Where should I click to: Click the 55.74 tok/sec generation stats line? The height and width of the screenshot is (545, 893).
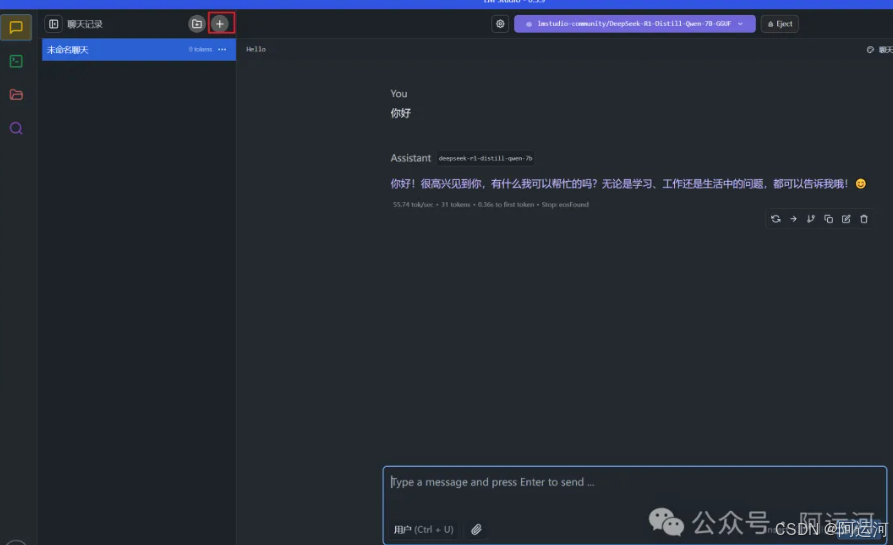click(x=490, y=204)
